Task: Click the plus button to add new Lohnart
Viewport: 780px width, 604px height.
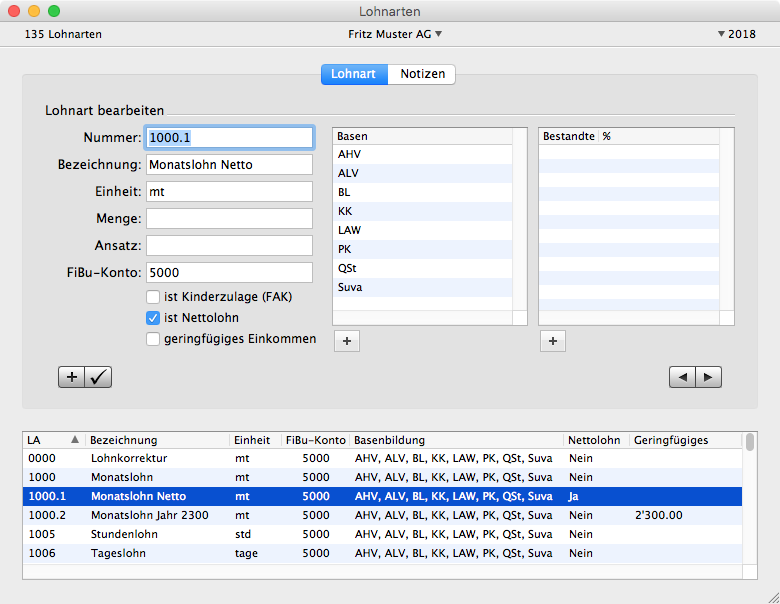Action: pos(72,377)
